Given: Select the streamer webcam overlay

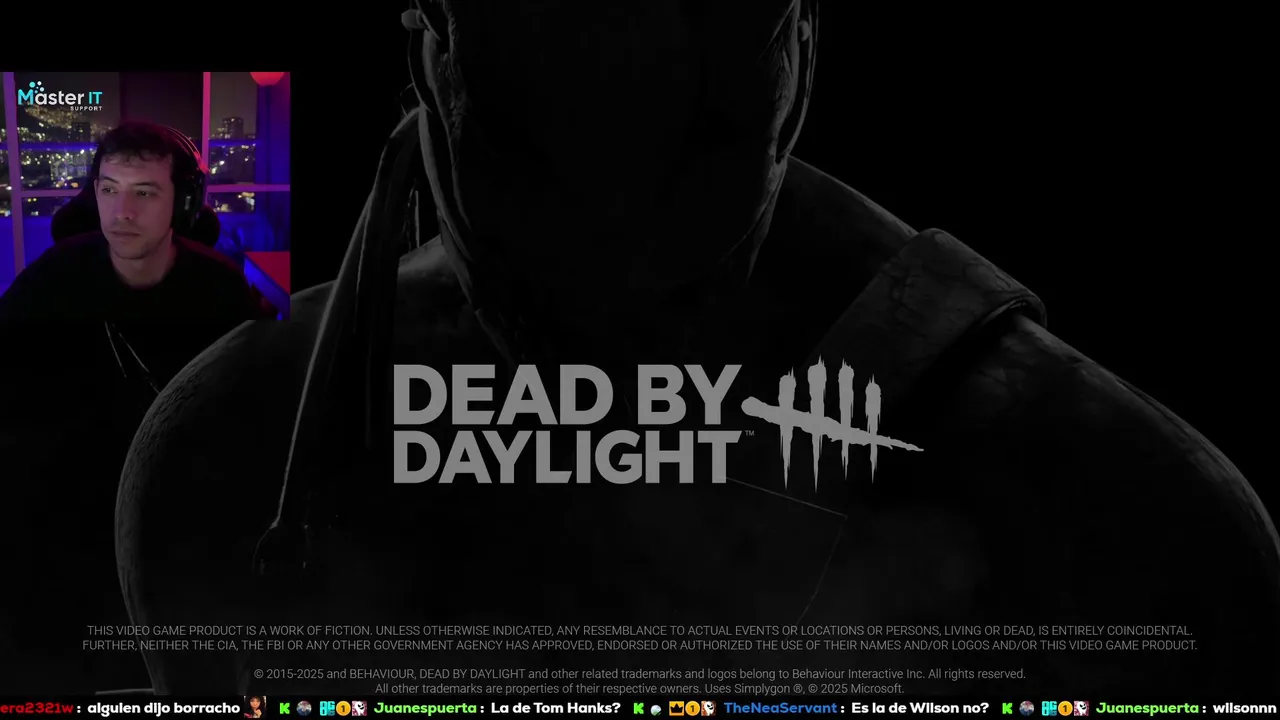Looking at the screenshot, I should pos(145,196).
